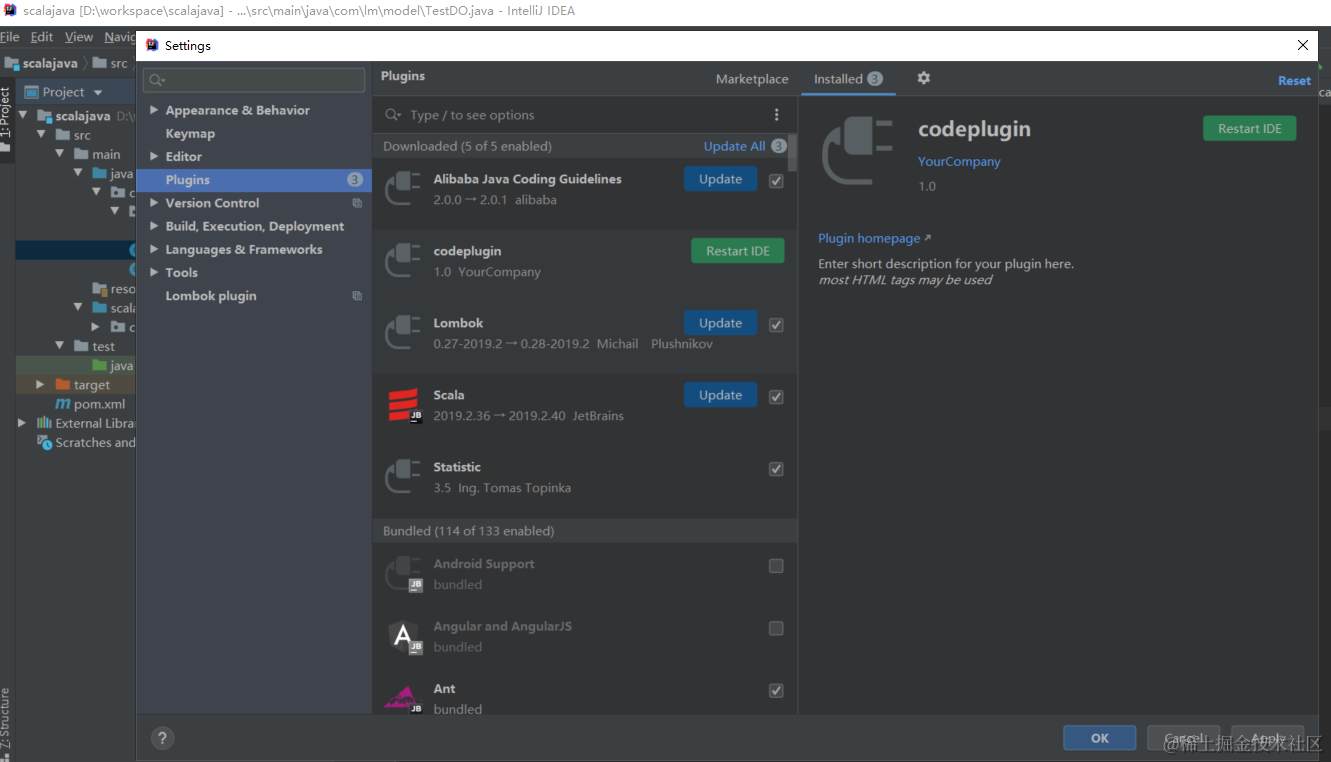
Task: Open the Edit menu
Action: (x=42, y=37)
